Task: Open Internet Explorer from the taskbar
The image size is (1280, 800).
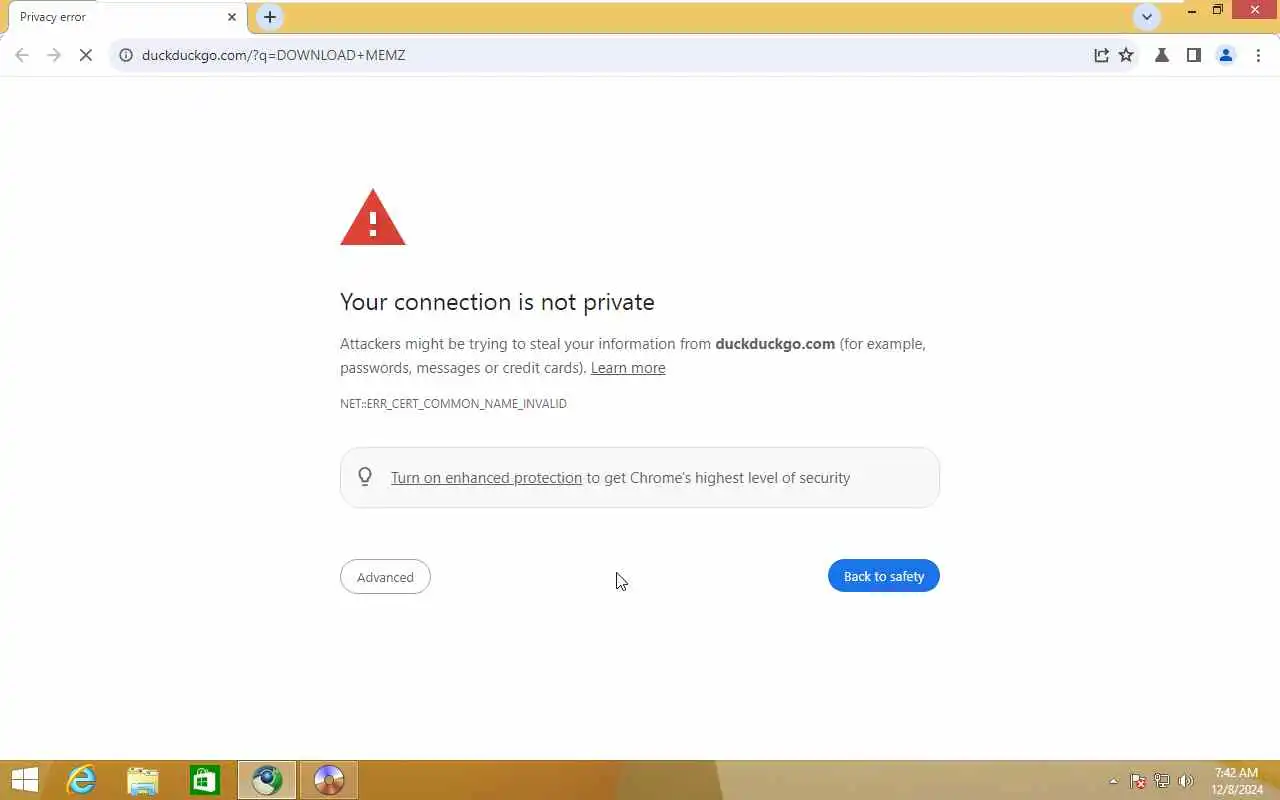Action: point(81,780)
